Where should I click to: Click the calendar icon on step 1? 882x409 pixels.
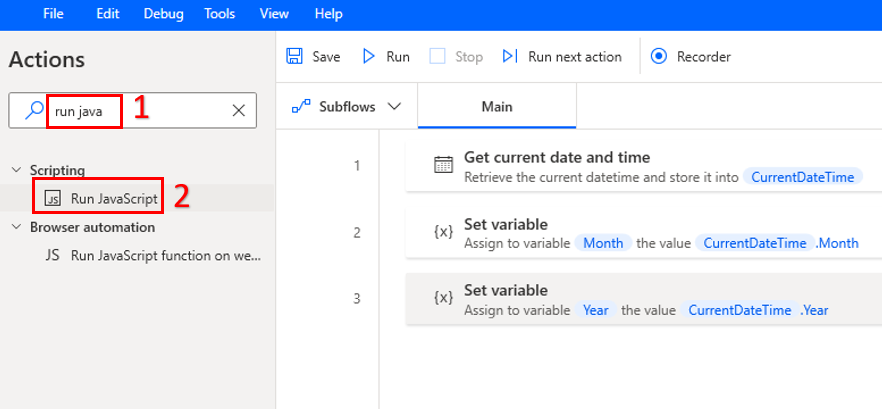click(443, 166)
